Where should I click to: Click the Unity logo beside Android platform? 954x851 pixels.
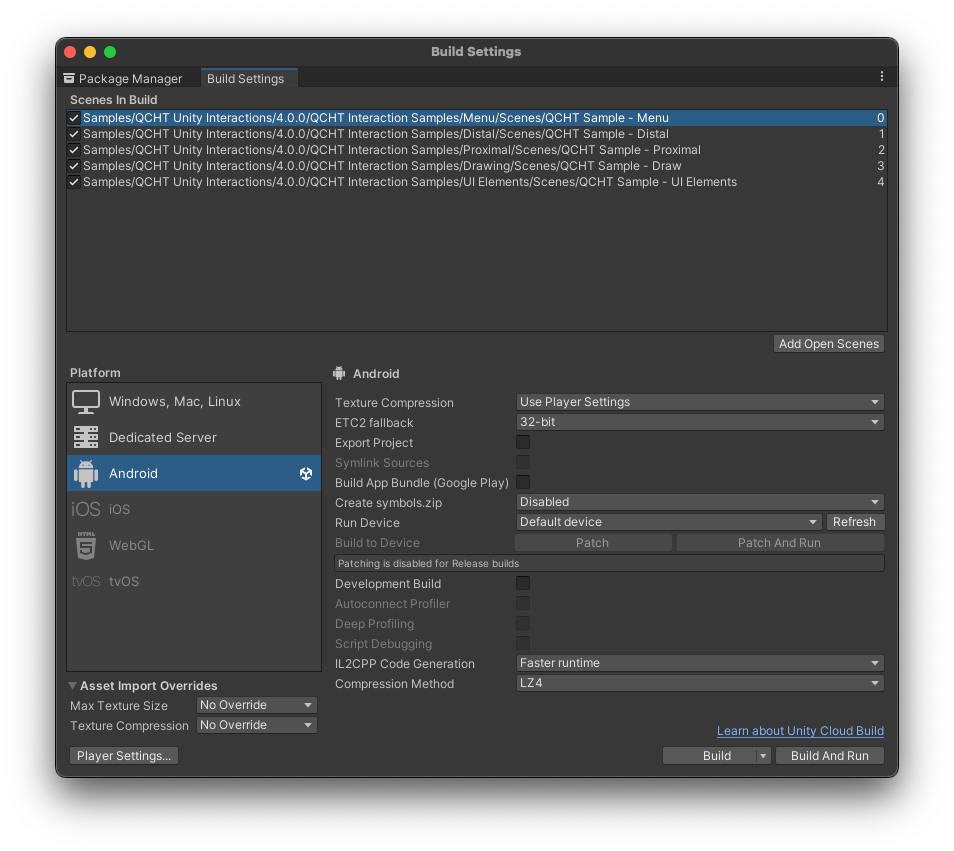coord(305,473)
